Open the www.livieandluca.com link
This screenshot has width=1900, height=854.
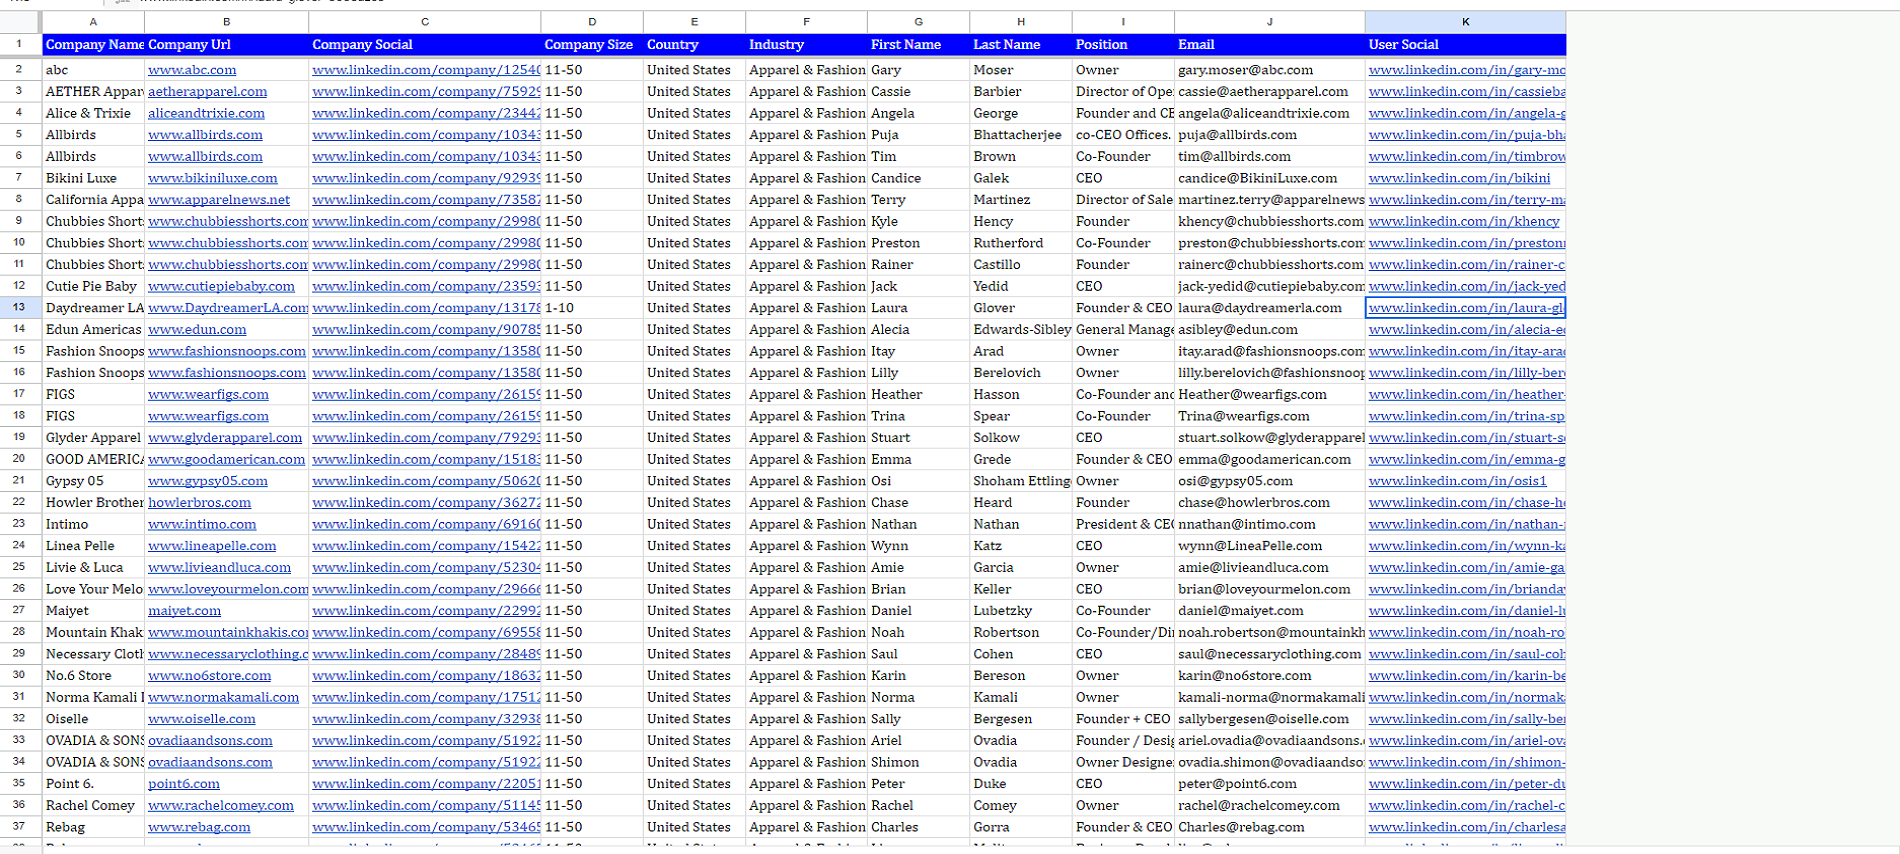point(219,568)
